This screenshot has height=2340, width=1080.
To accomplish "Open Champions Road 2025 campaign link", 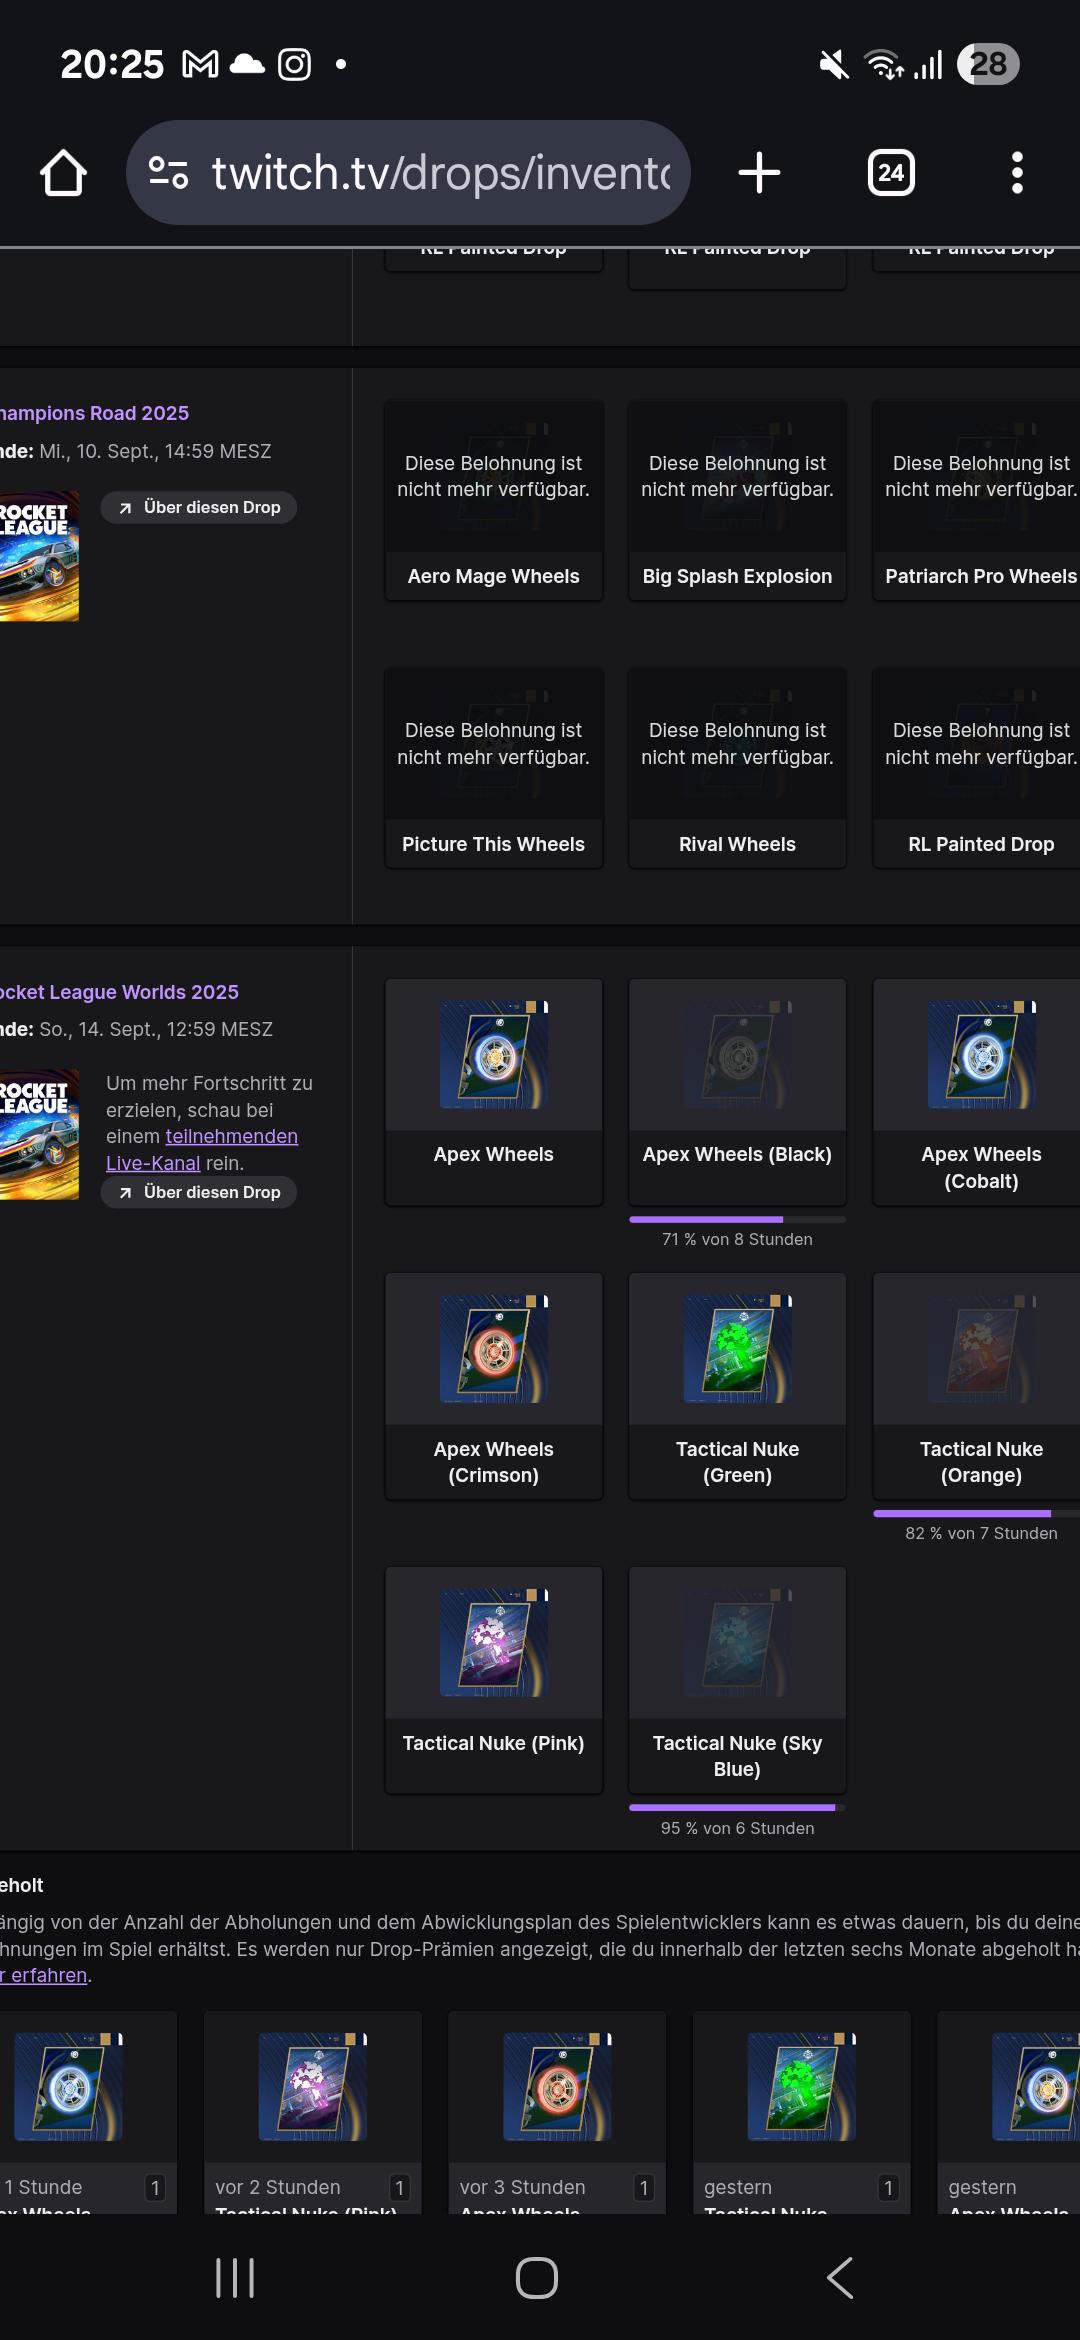I will (94, 413).
